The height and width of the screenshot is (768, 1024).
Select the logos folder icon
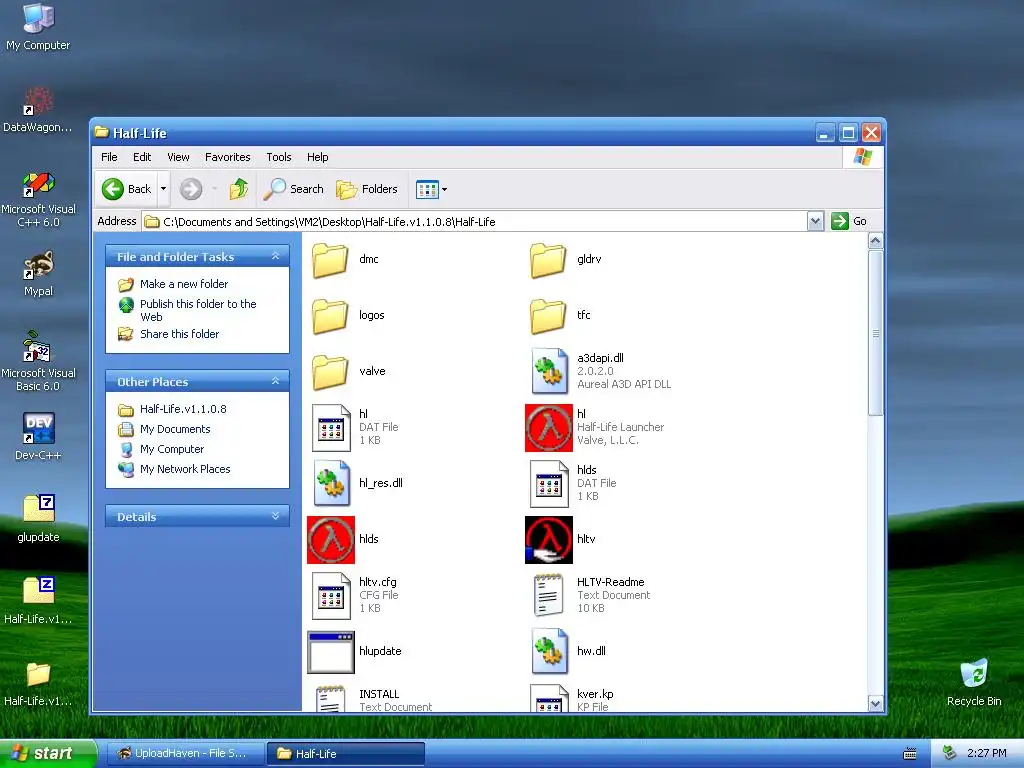(330, 315)
